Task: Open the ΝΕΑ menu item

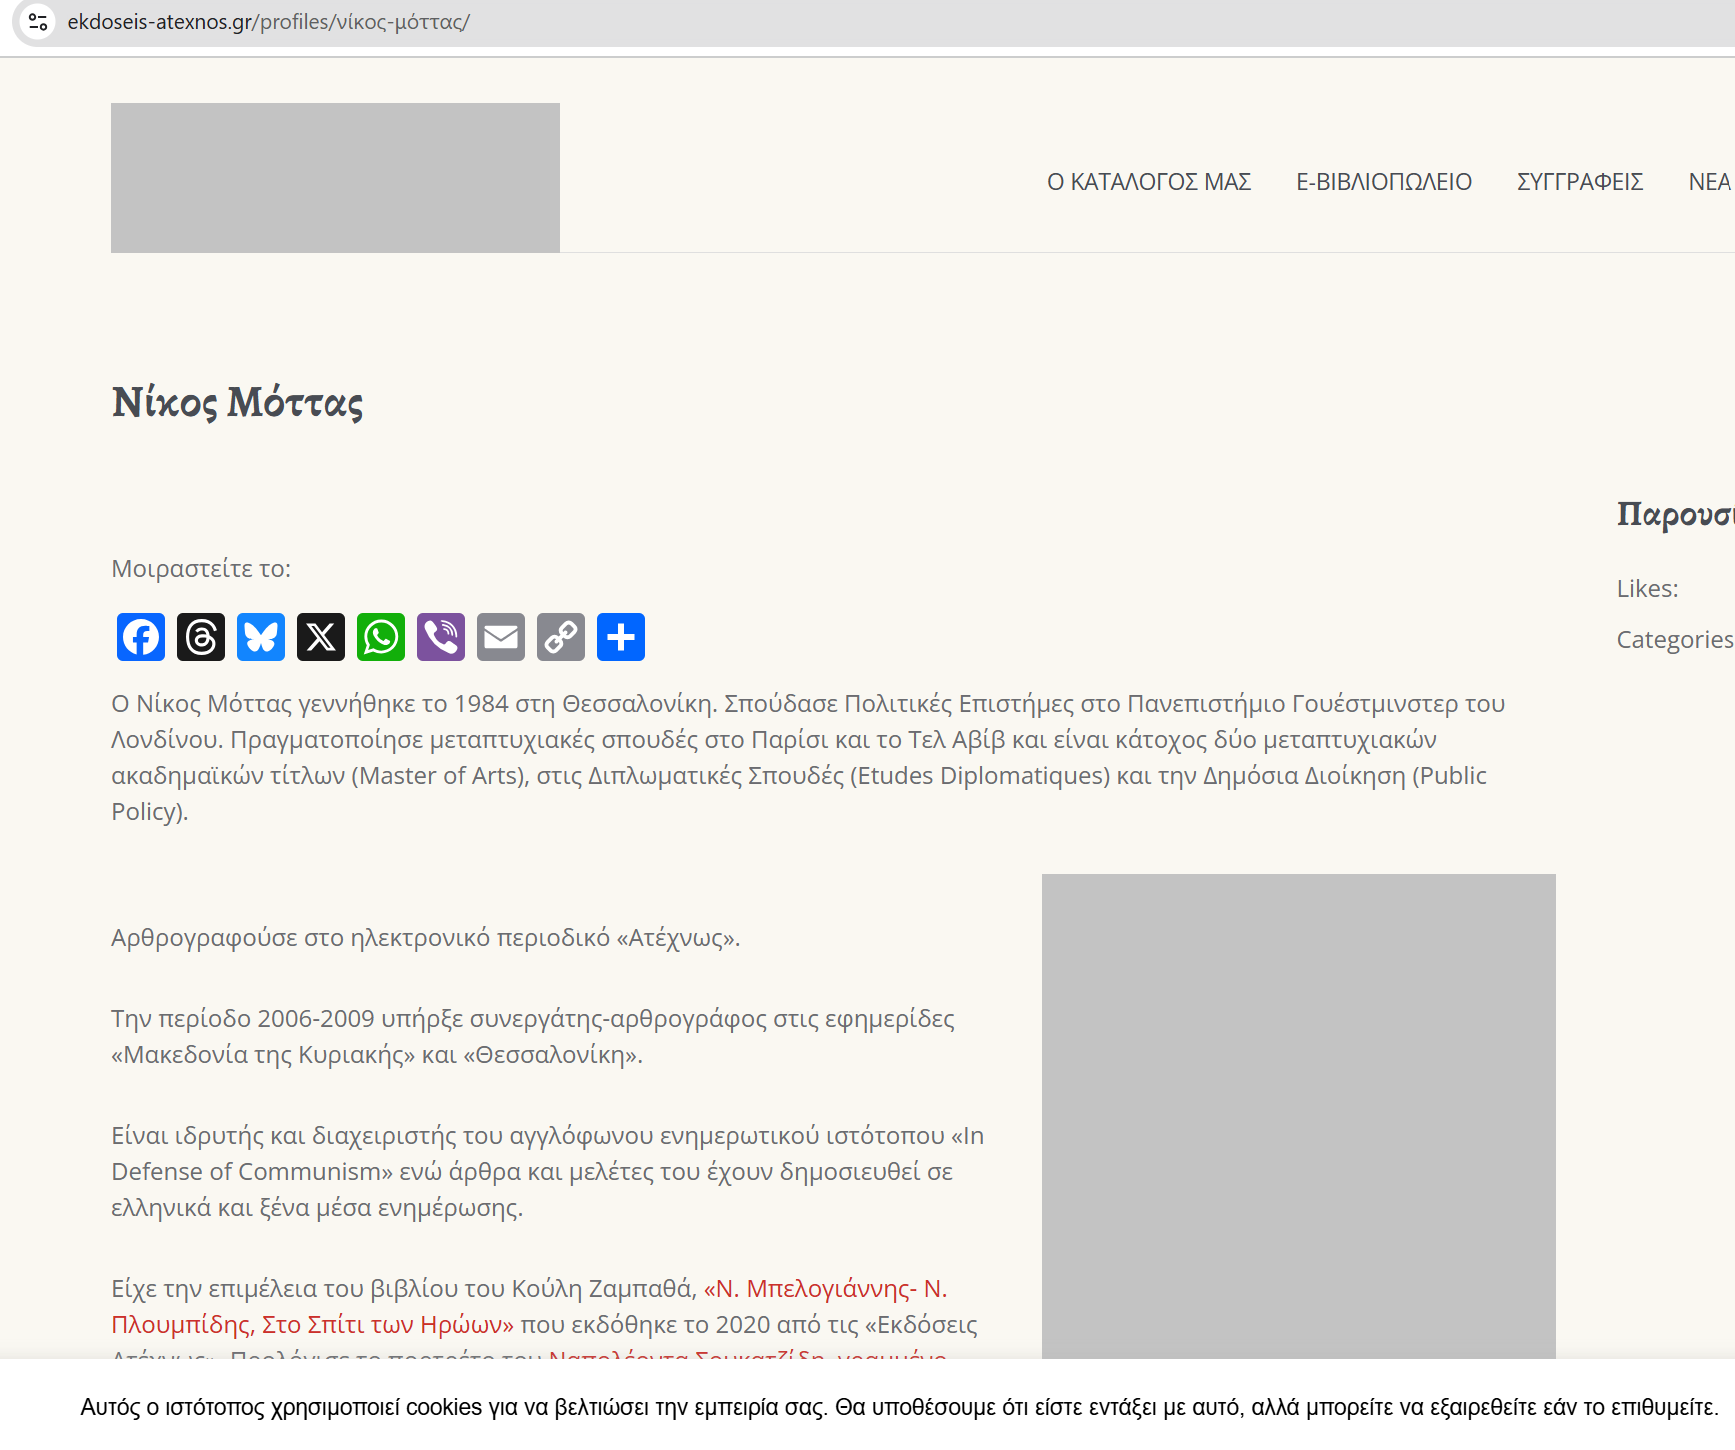Action: point(1709,182)
